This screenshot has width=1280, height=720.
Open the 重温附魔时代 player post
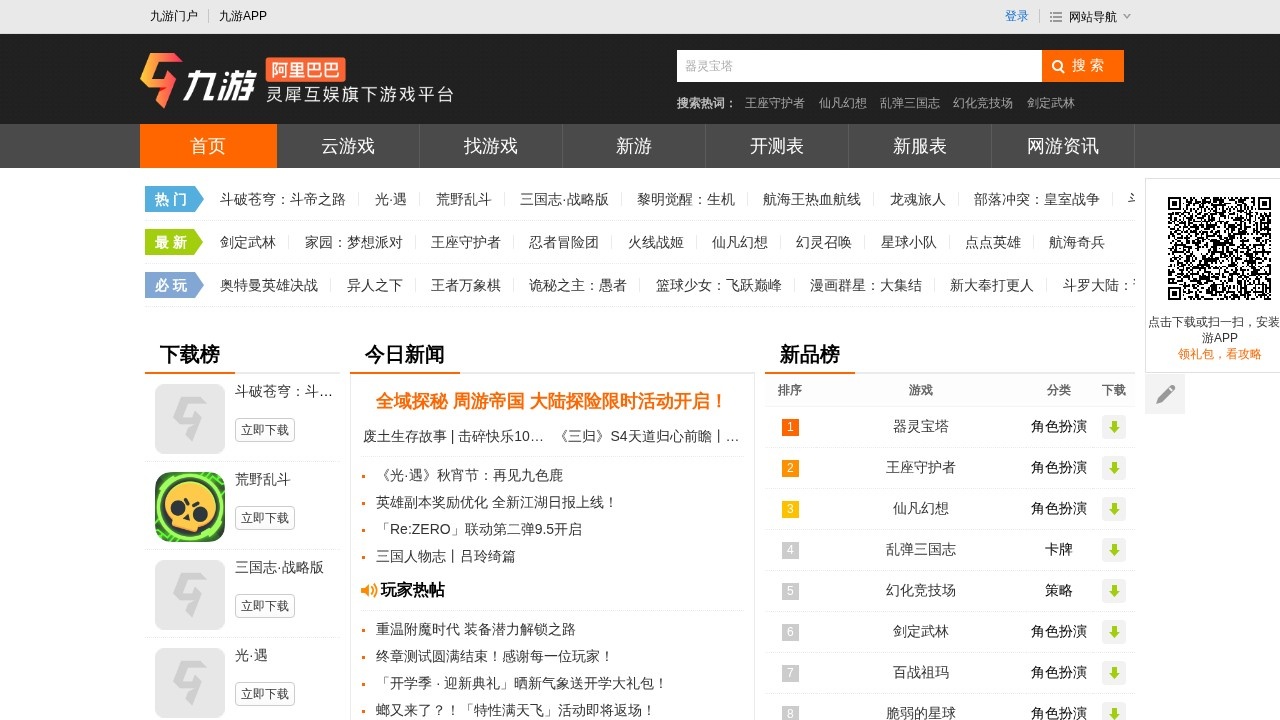(x=476, y=629)
